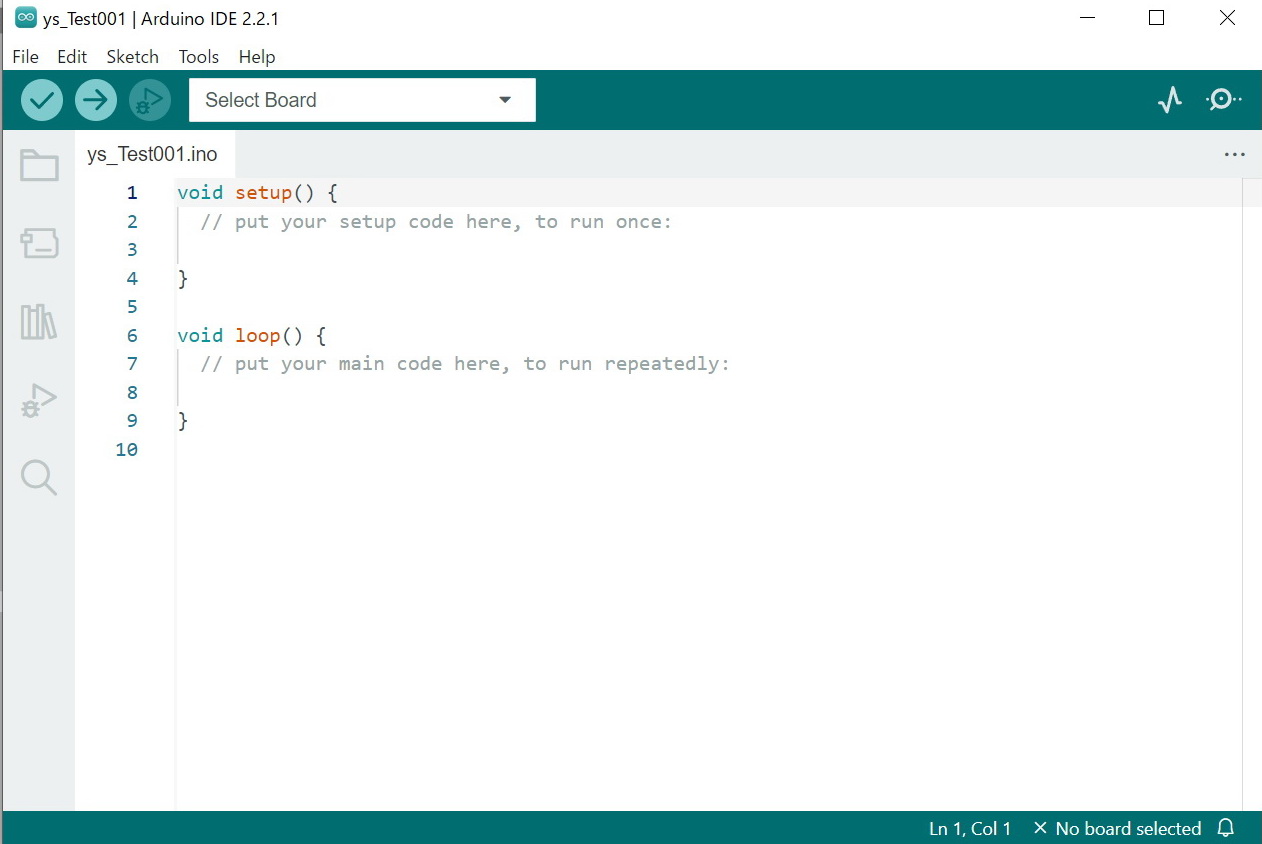Click the void setup() line
The image size is (1262, 844).
(258, 193)
